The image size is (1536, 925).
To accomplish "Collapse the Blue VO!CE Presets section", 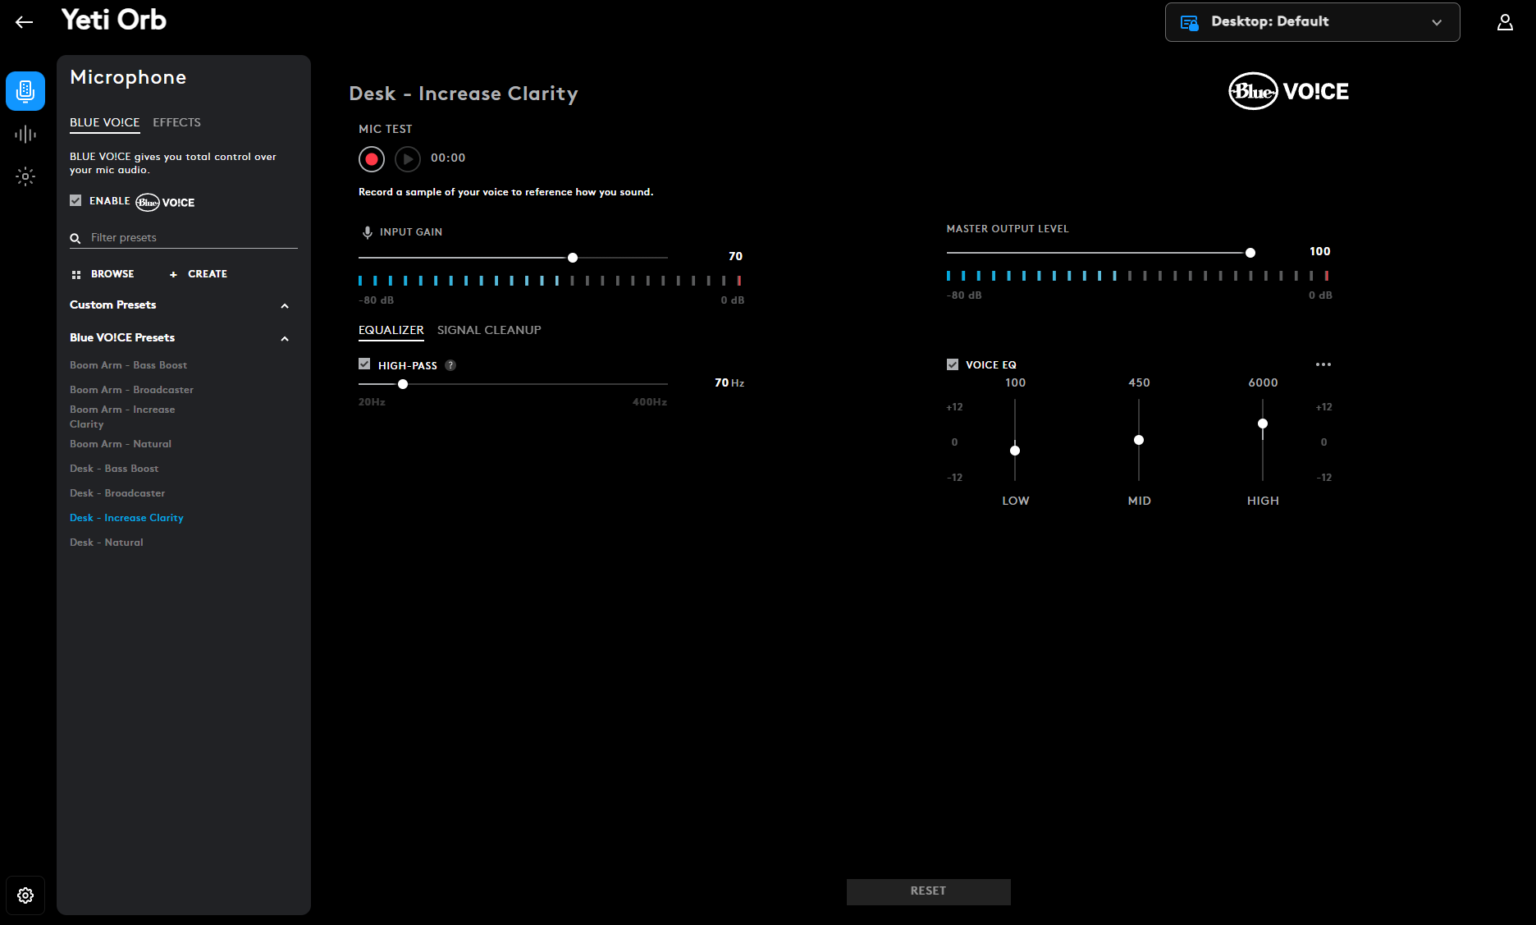I will 284,339.
